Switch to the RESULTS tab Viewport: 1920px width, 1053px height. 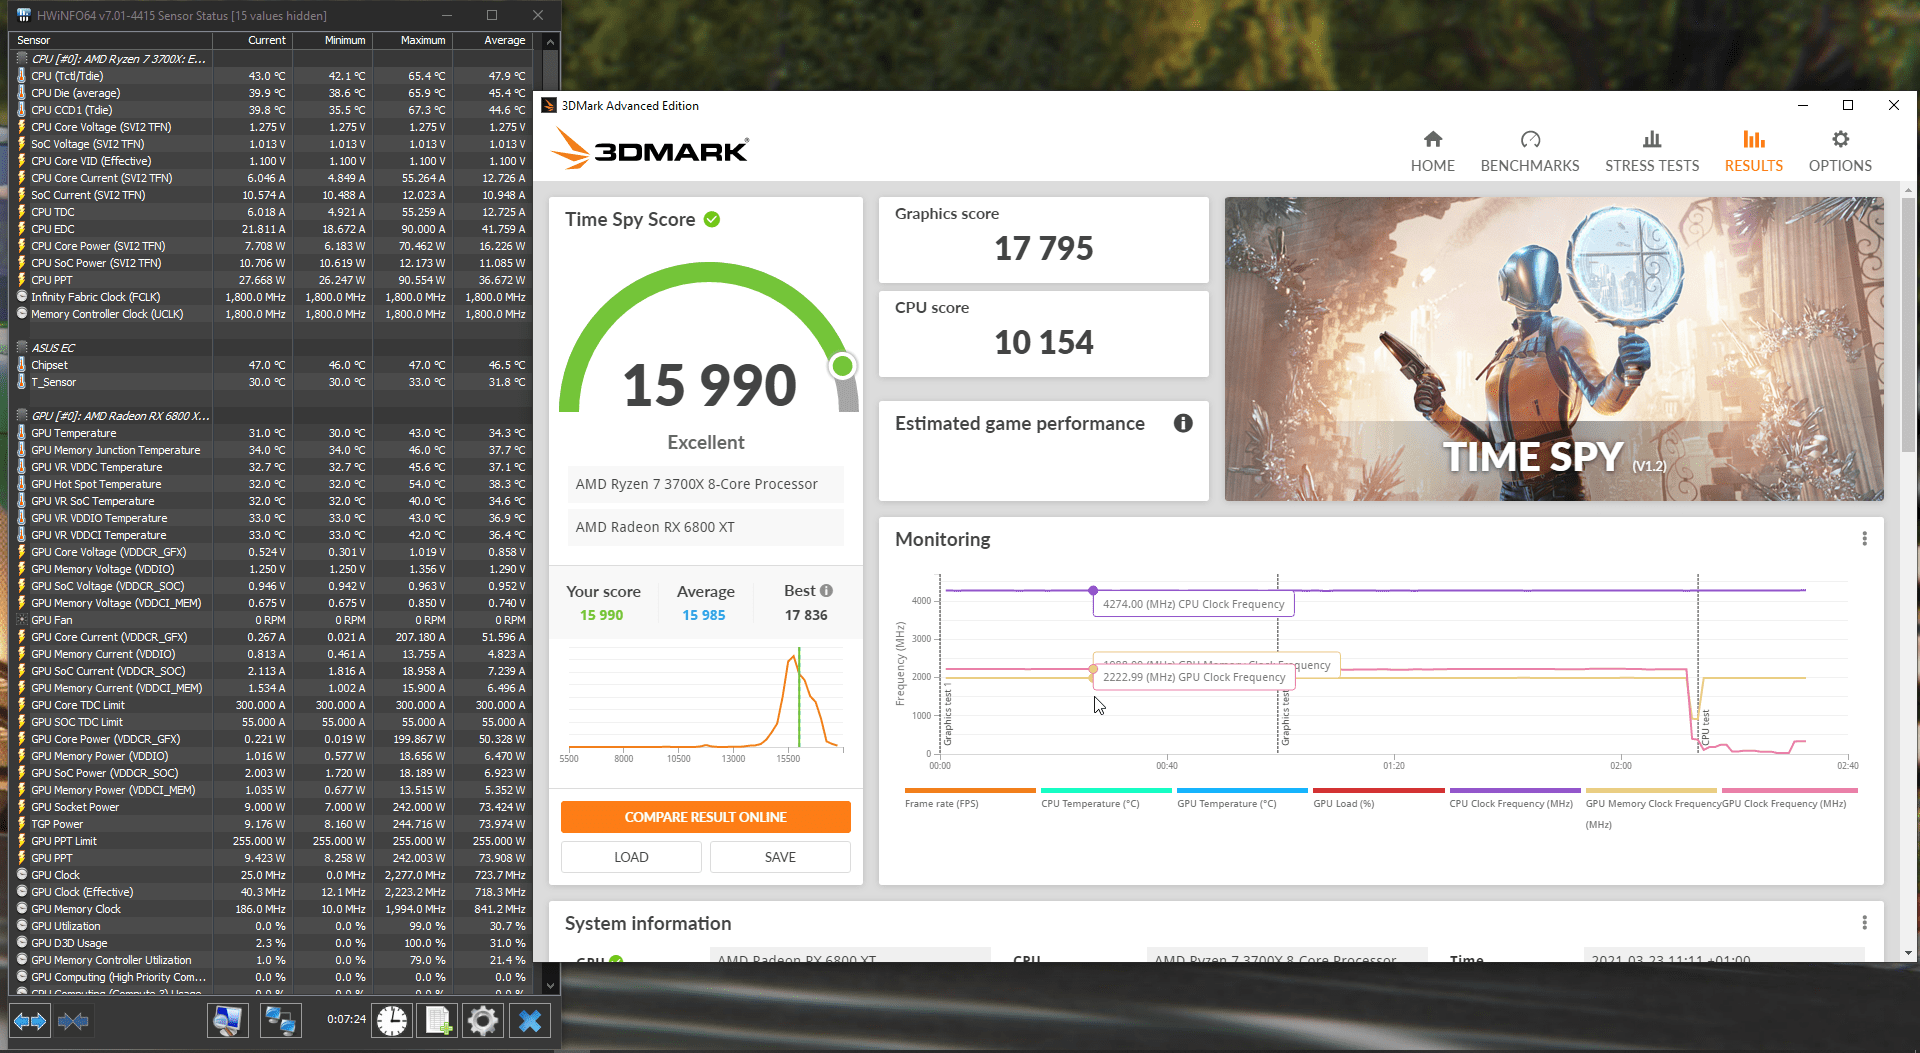1753,152
